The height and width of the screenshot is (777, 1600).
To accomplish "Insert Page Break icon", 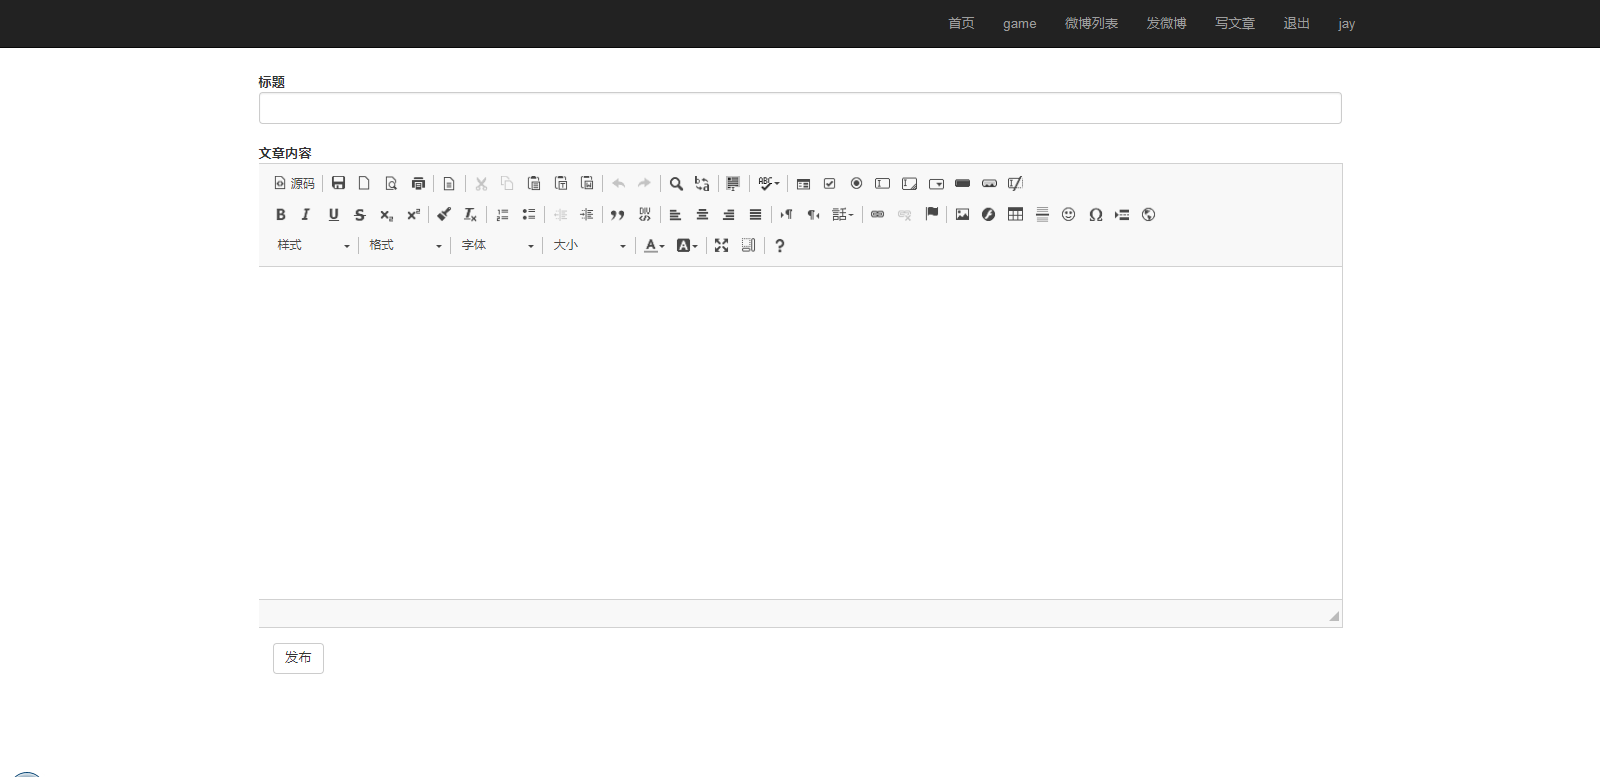I will click(1122, 215).
